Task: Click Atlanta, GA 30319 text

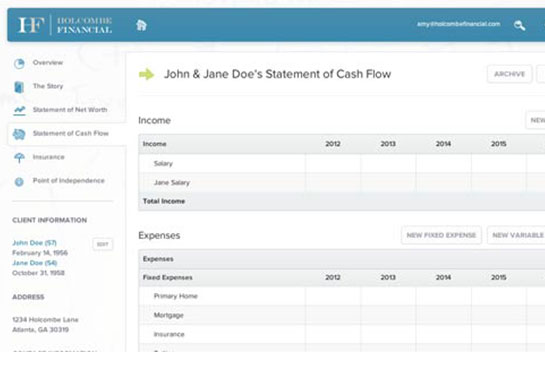Action: tap(40, 330)
